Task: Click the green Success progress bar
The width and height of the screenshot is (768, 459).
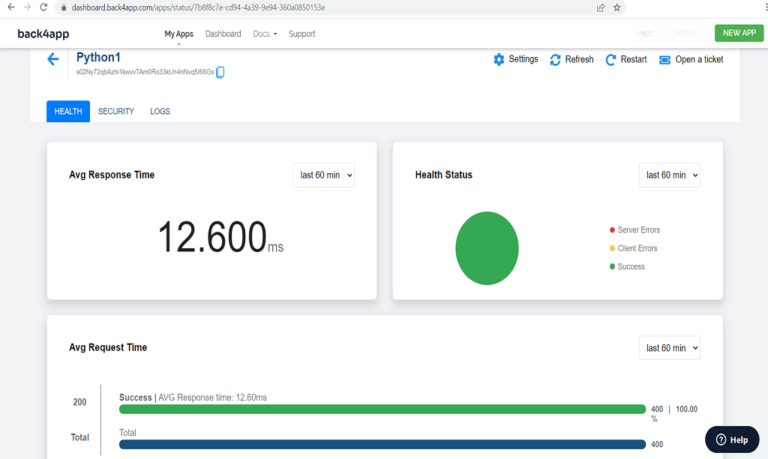Action: pos(382,409)
